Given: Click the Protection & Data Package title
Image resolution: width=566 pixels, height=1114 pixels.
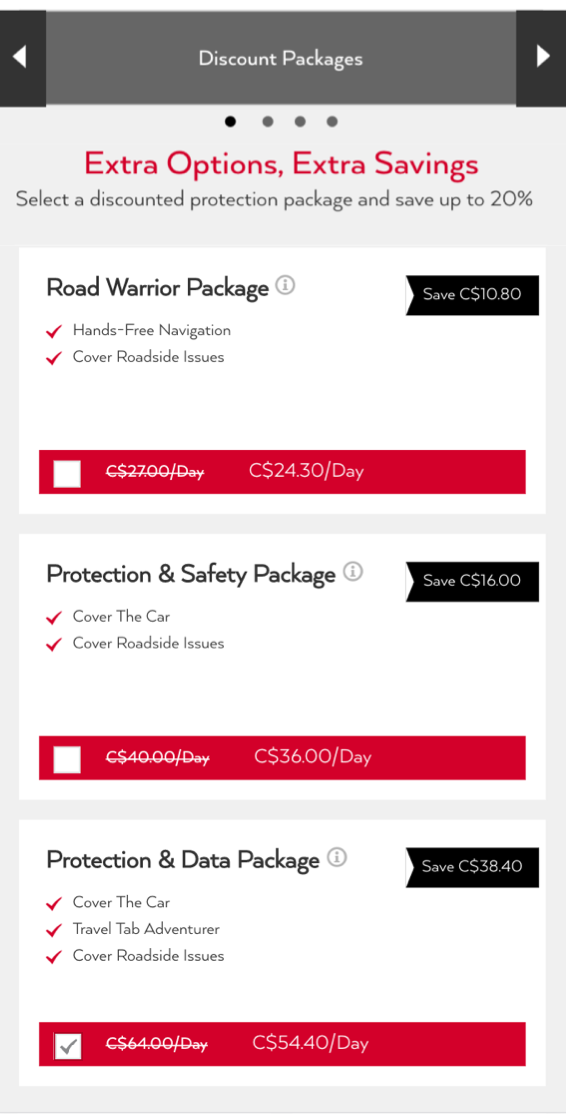Looking at the screenshot, I should [x=183, y=860].
